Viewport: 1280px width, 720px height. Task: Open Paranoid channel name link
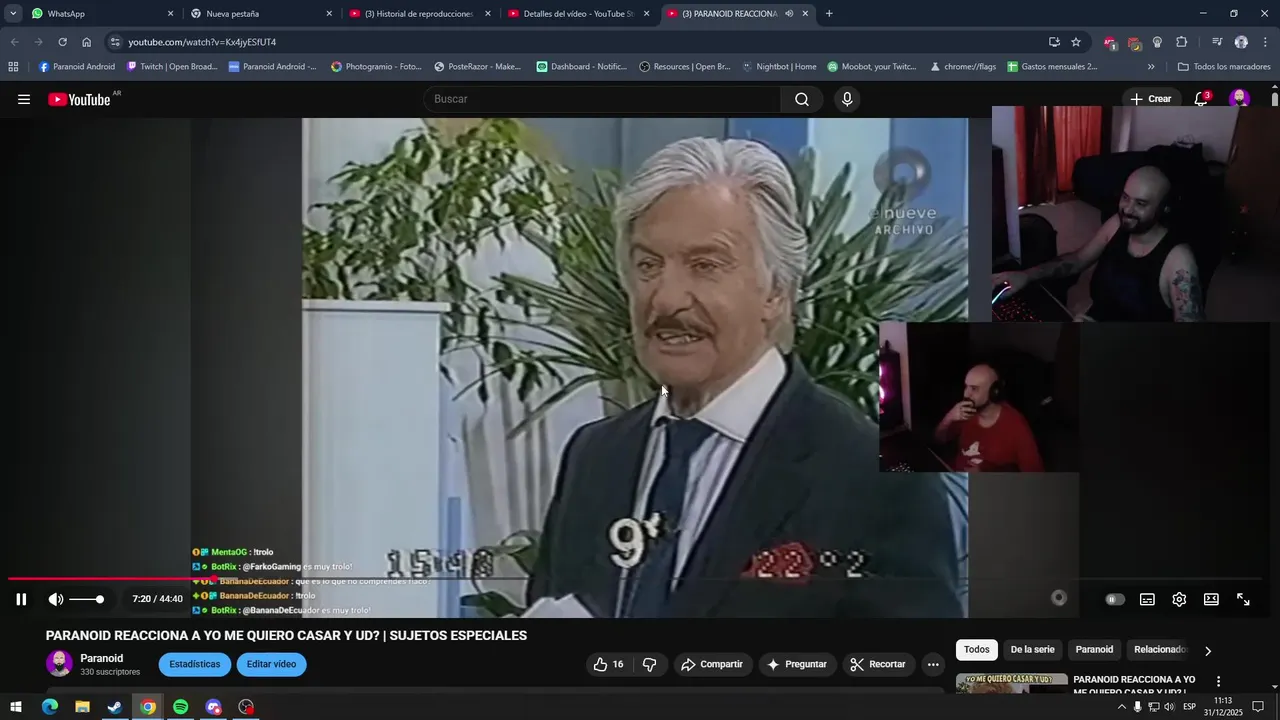102,658
